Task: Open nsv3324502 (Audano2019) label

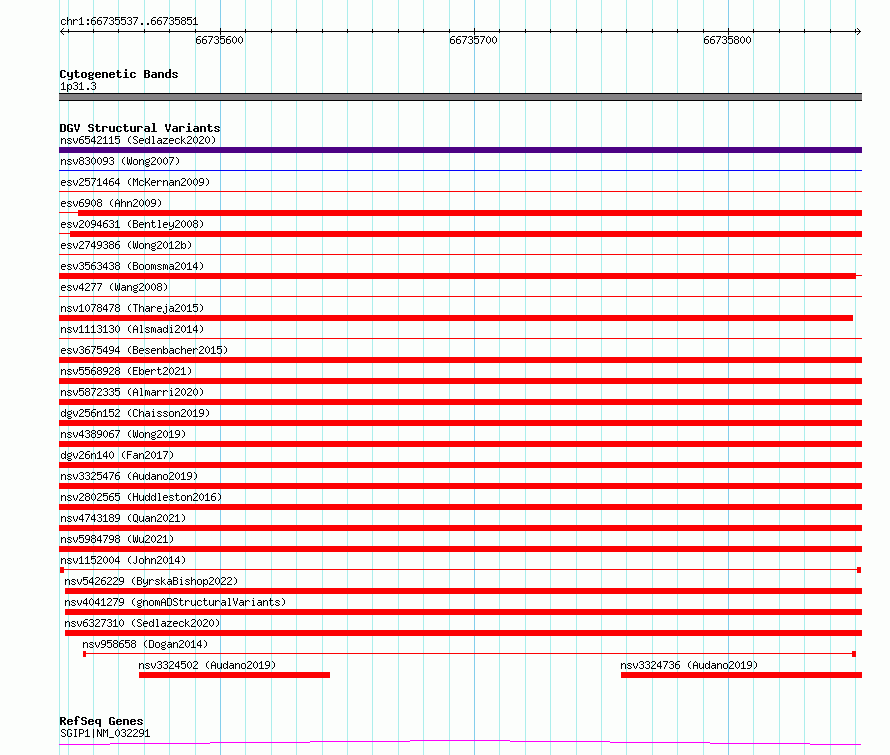Action: [x=207, y=665]
